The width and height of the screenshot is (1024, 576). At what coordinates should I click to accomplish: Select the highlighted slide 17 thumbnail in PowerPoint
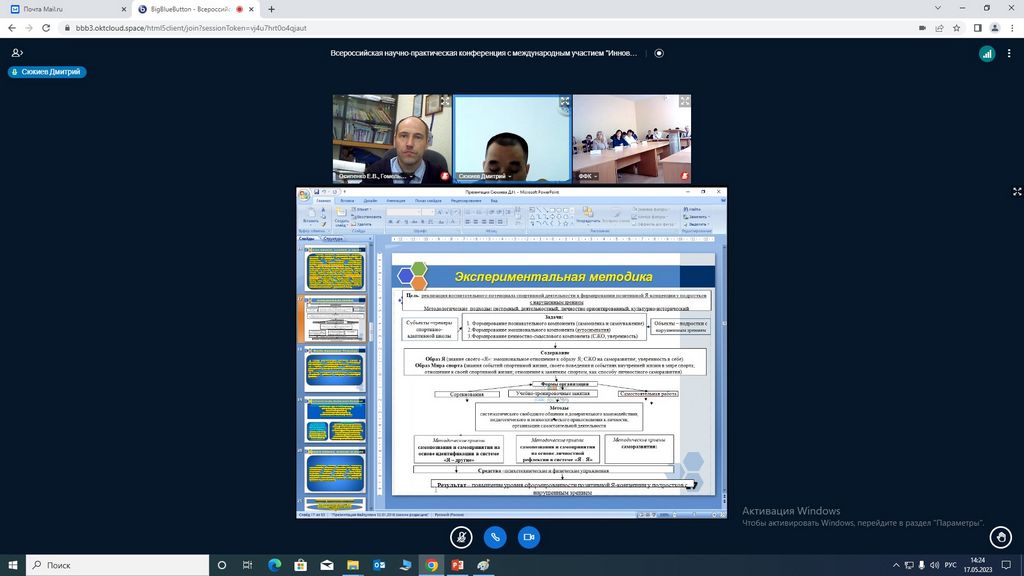tap(335, 319)
